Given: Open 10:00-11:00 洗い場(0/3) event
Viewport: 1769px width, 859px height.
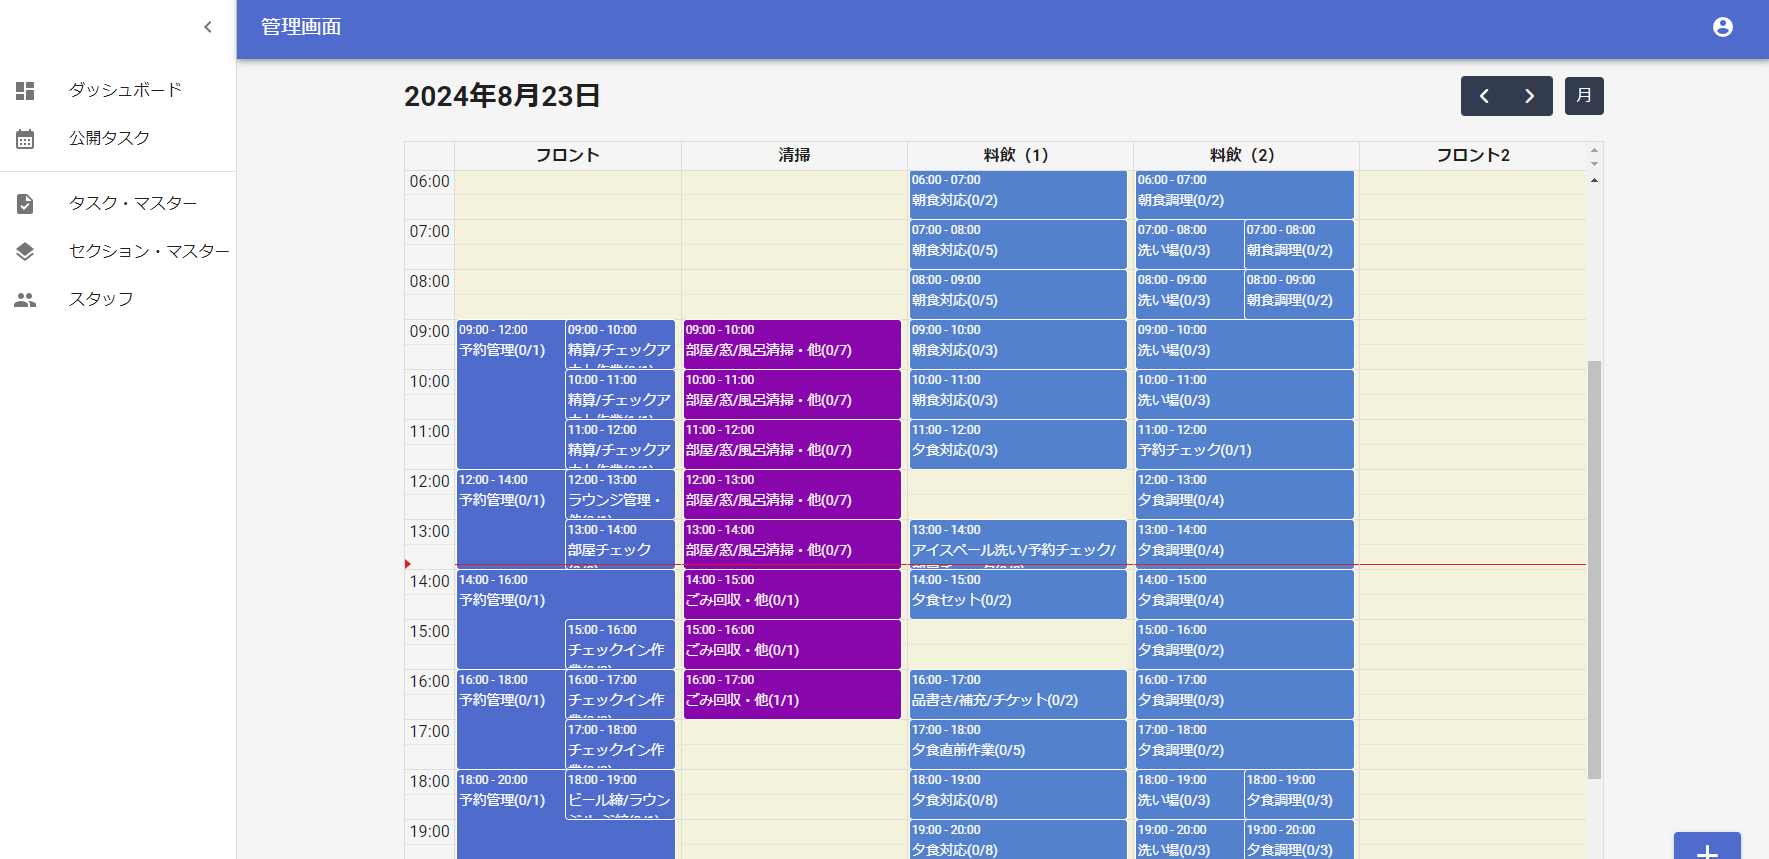Looking at the screenshot, I should tap(1244, 395).
